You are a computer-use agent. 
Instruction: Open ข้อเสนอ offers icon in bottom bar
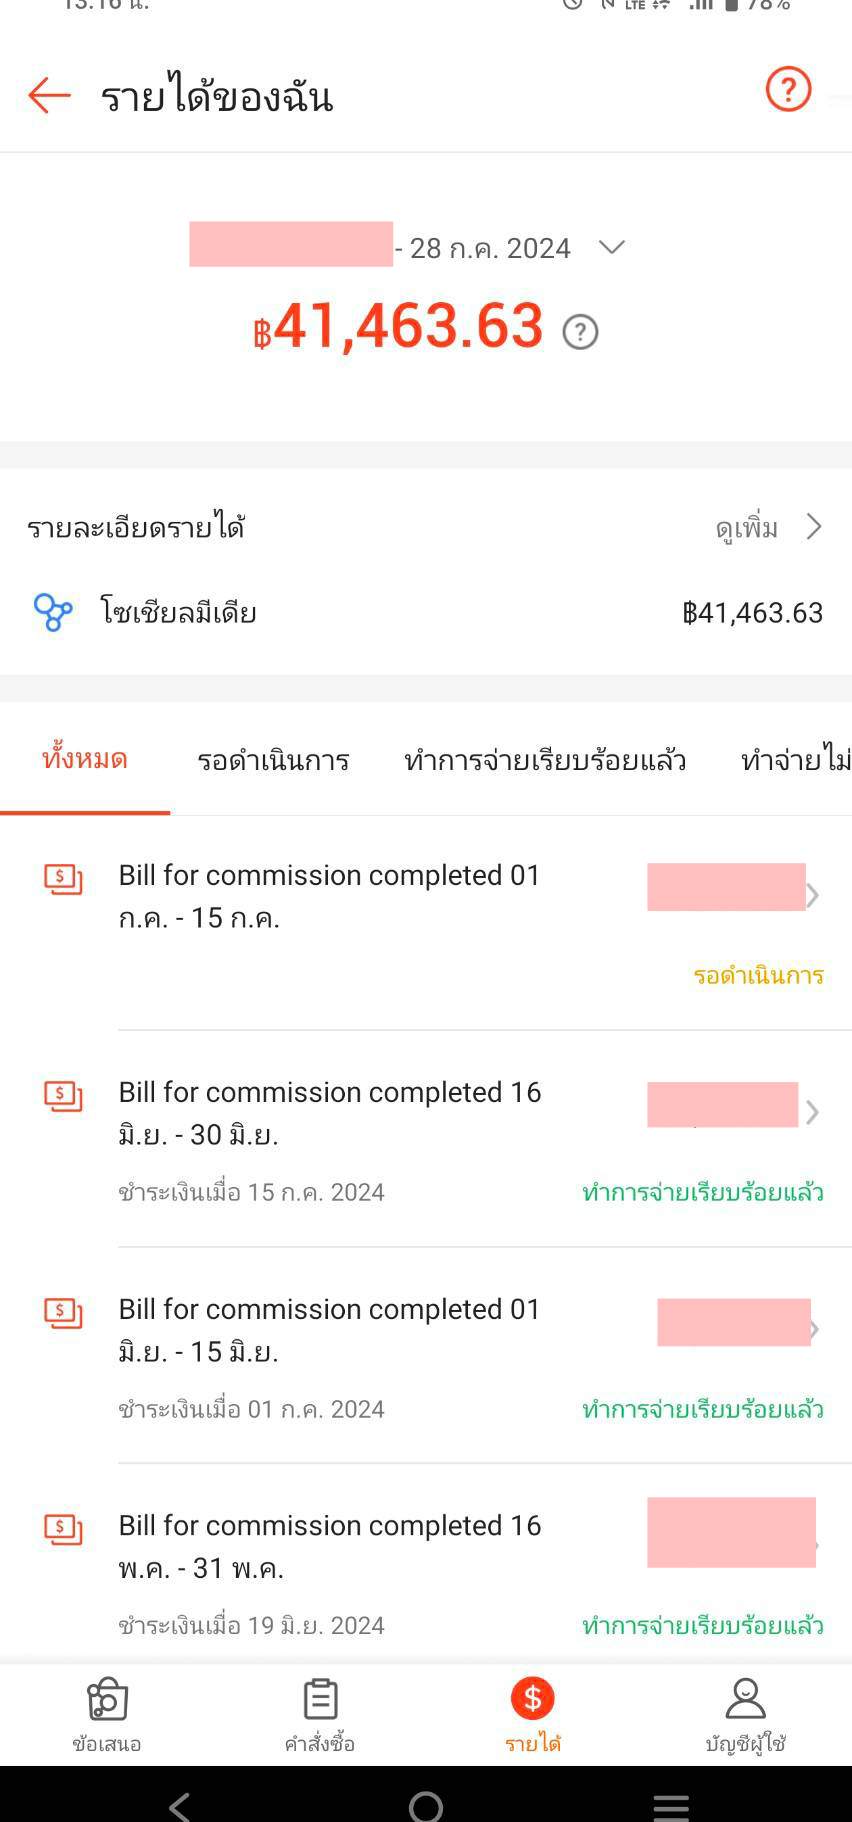tap(107, 1700)
